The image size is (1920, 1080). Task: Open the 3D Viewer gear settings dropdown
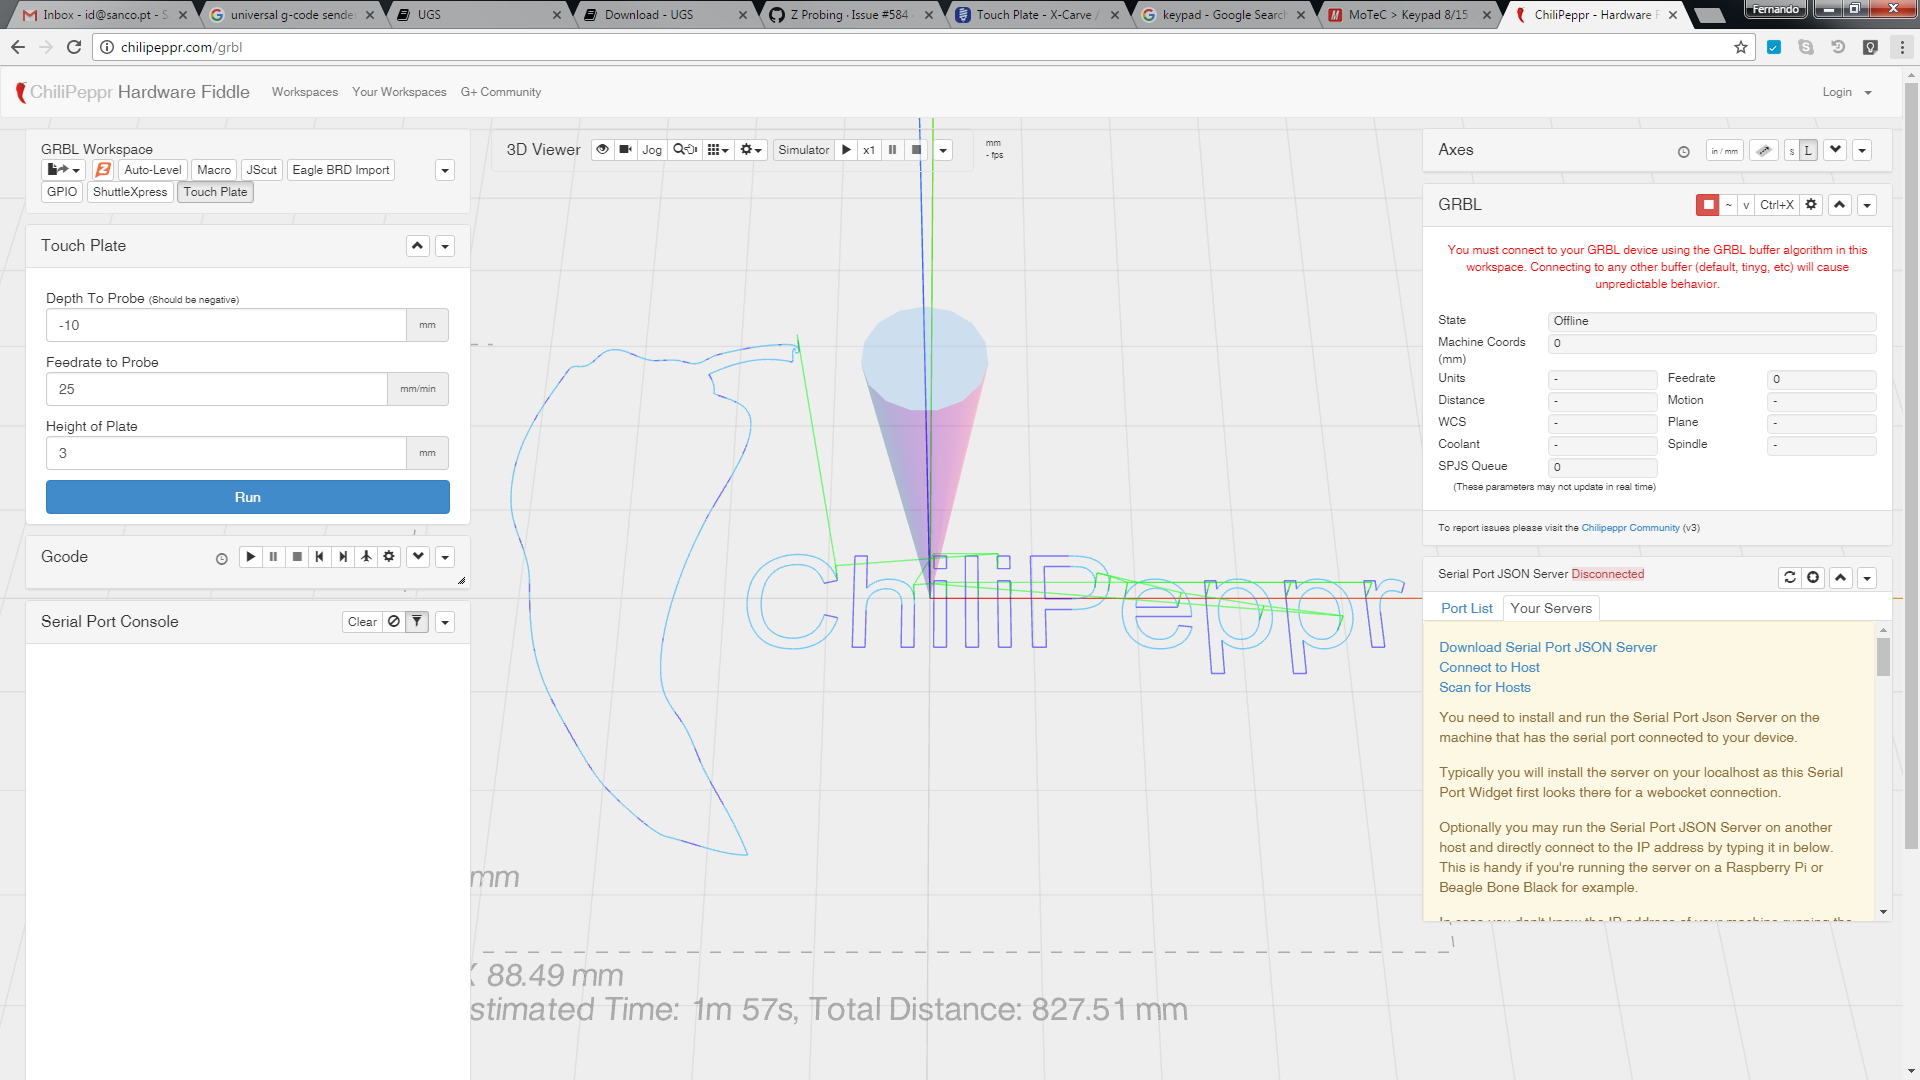tap(751, 150)
